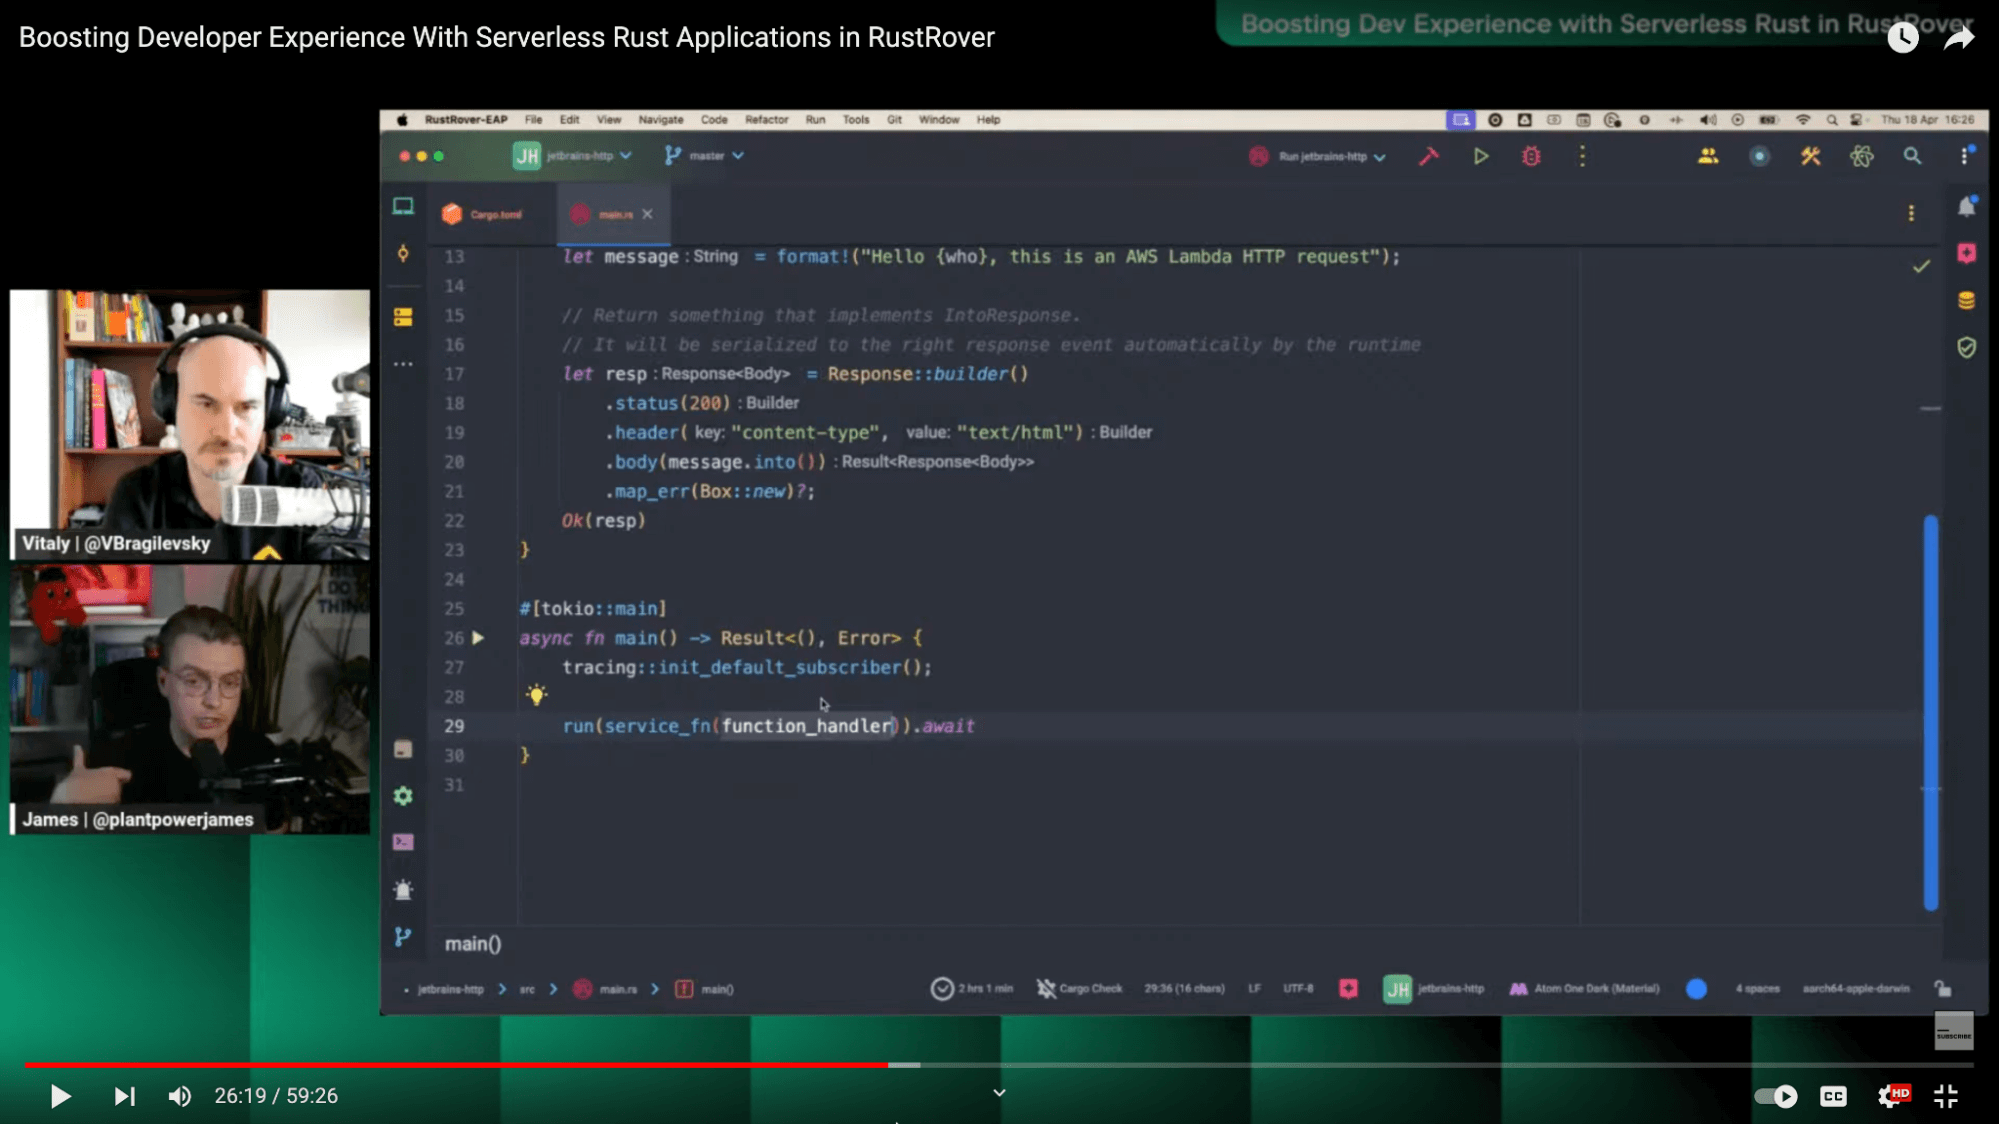Open the Git tool window icon
This screenshot has width=1999, height=1125.
coord(403,937)
